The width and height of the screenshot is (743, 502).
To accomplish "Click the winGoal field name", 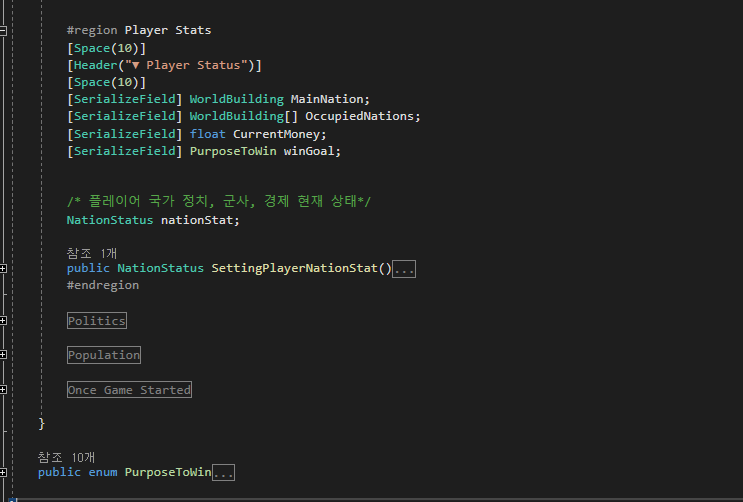I will point(308,151).
